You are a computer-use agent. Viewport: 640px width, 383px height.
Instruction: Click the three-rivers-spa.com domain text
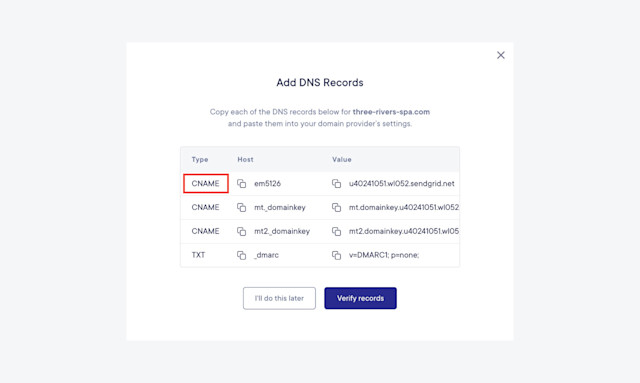[391, 111]
